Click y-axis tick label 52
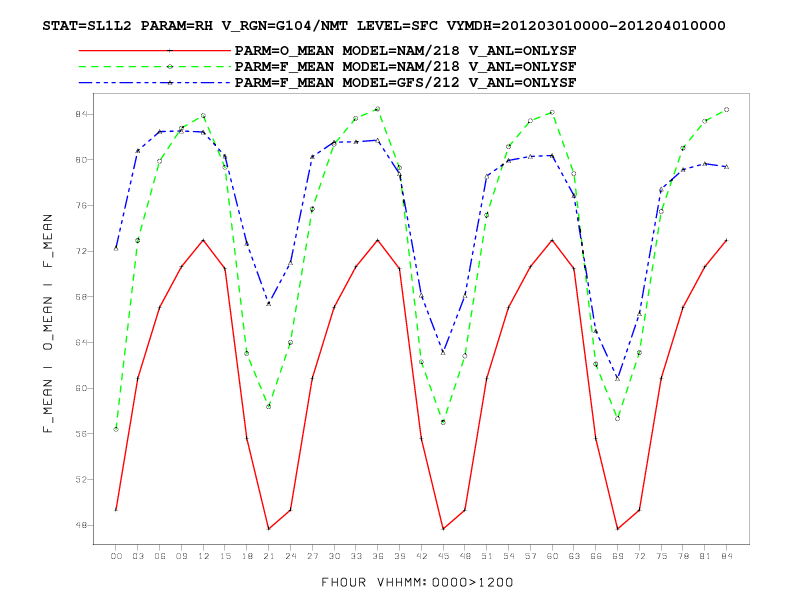Viewport: 792px width, 612px height. point(81,480)
